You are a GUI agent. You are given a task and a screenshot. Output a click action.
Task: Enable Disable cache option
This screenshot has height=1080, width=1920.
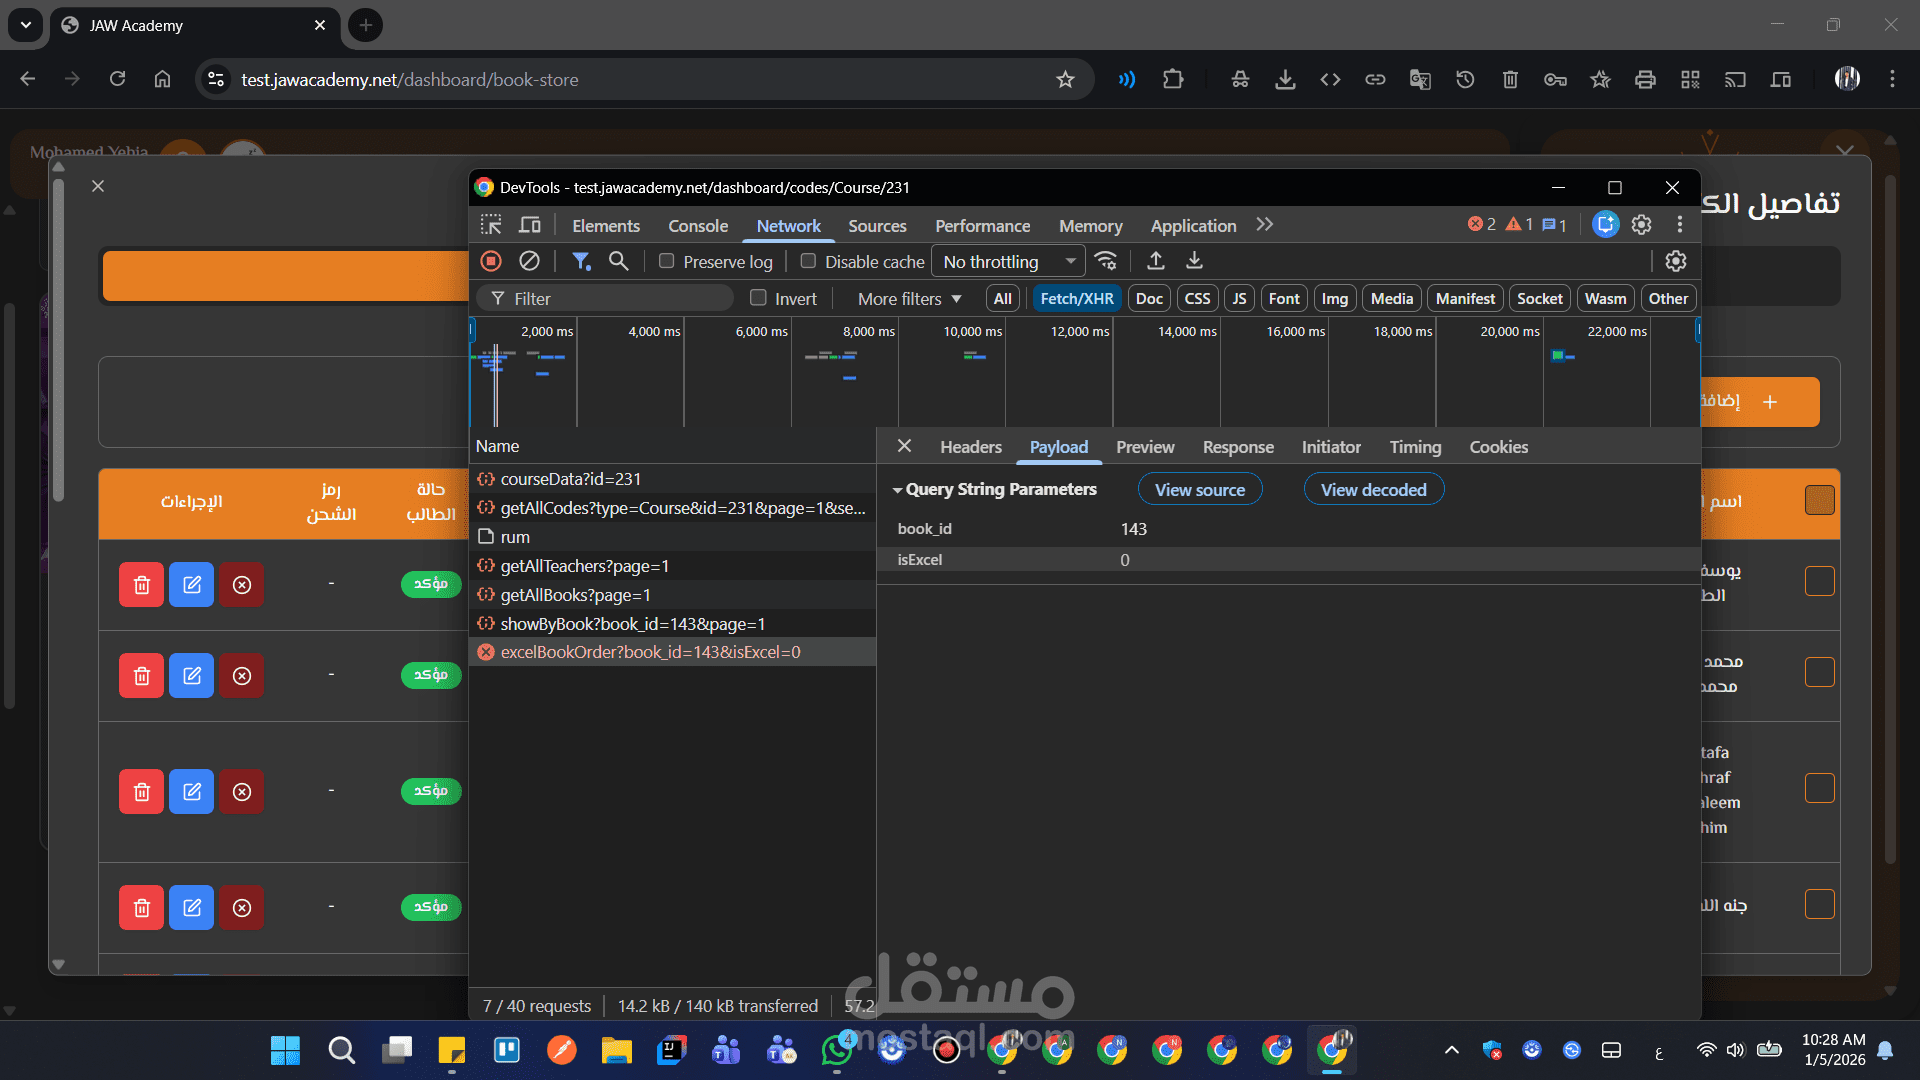click(808, 261)
